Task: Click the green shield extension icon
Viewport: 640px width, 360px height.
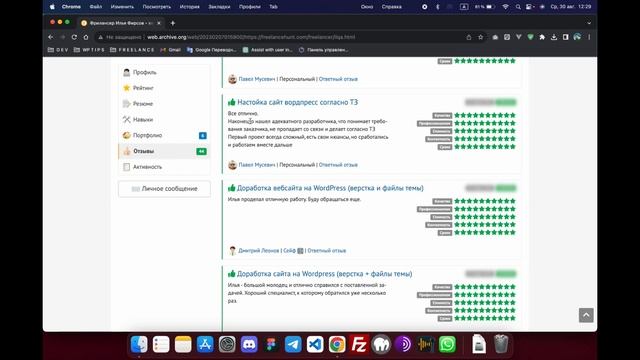Action: [530, 37]
